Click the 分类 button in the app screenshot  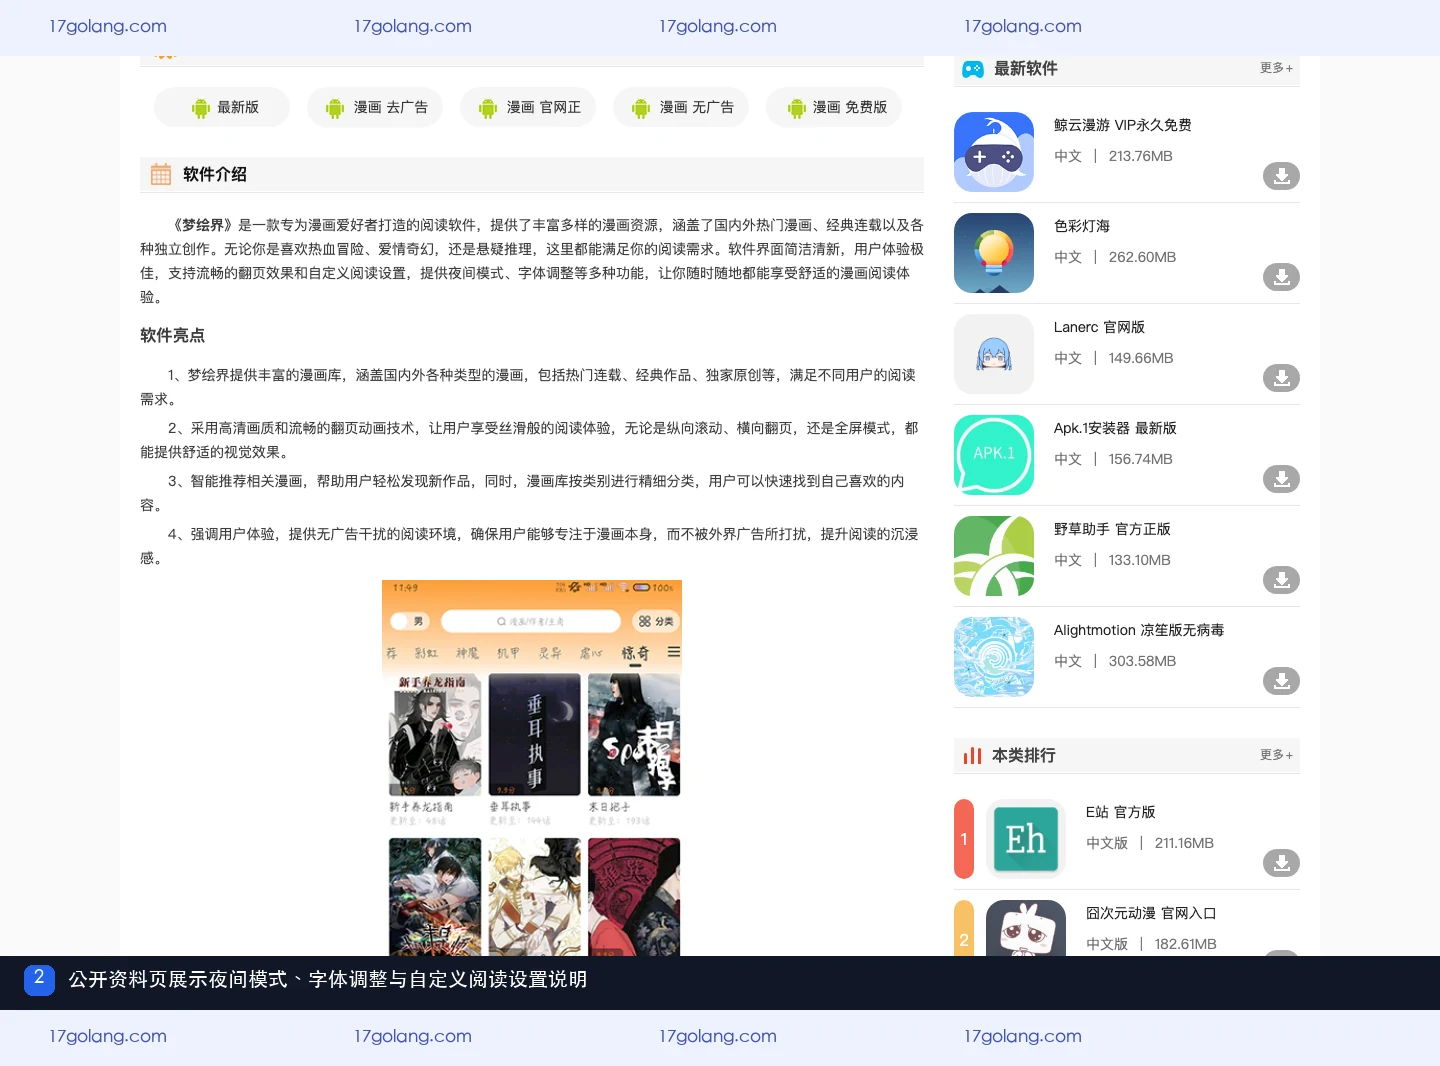(656, 621)
